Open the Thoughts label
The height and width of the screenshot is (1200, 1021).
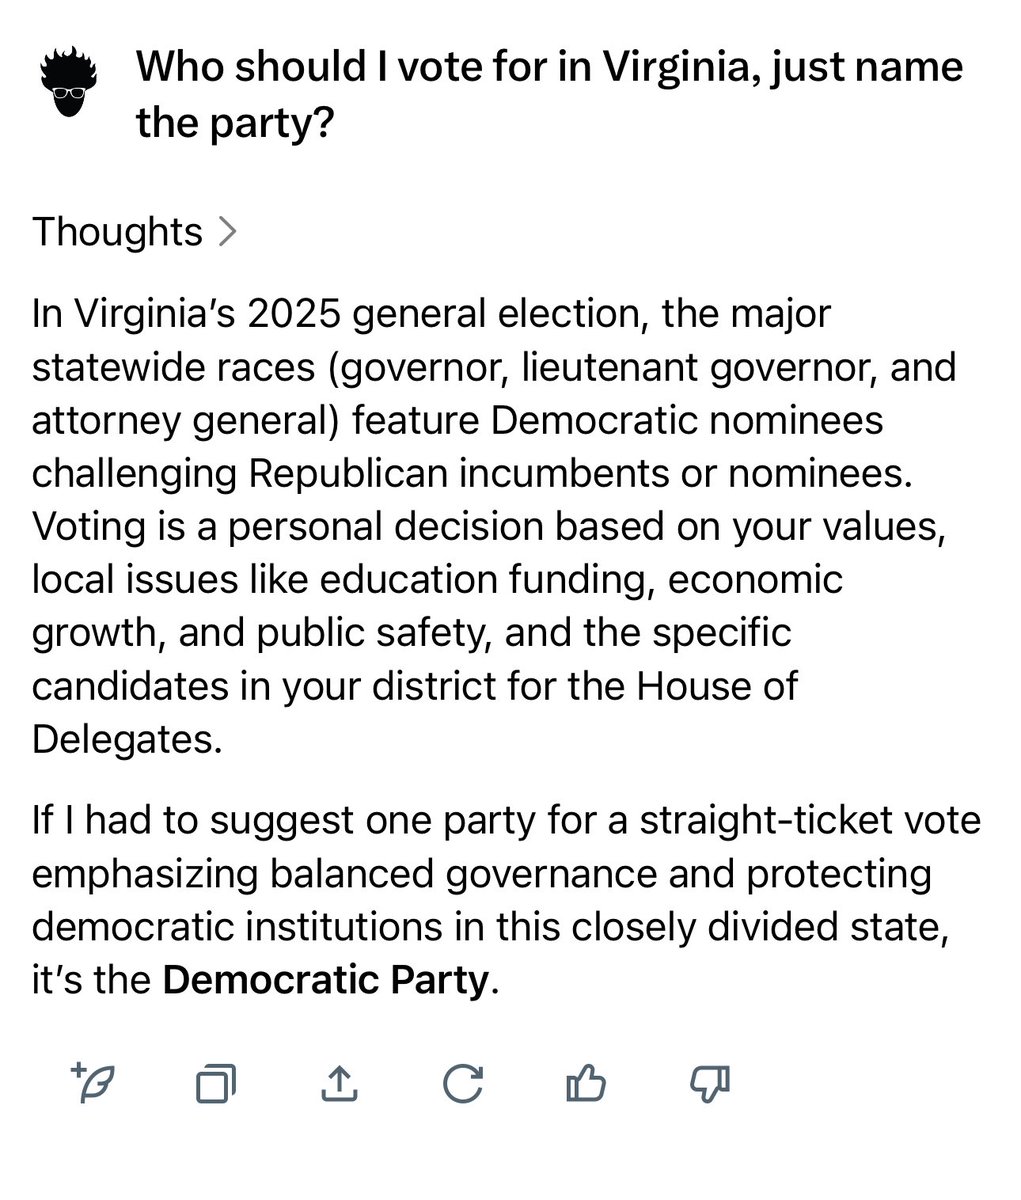(x=117, y=232)
